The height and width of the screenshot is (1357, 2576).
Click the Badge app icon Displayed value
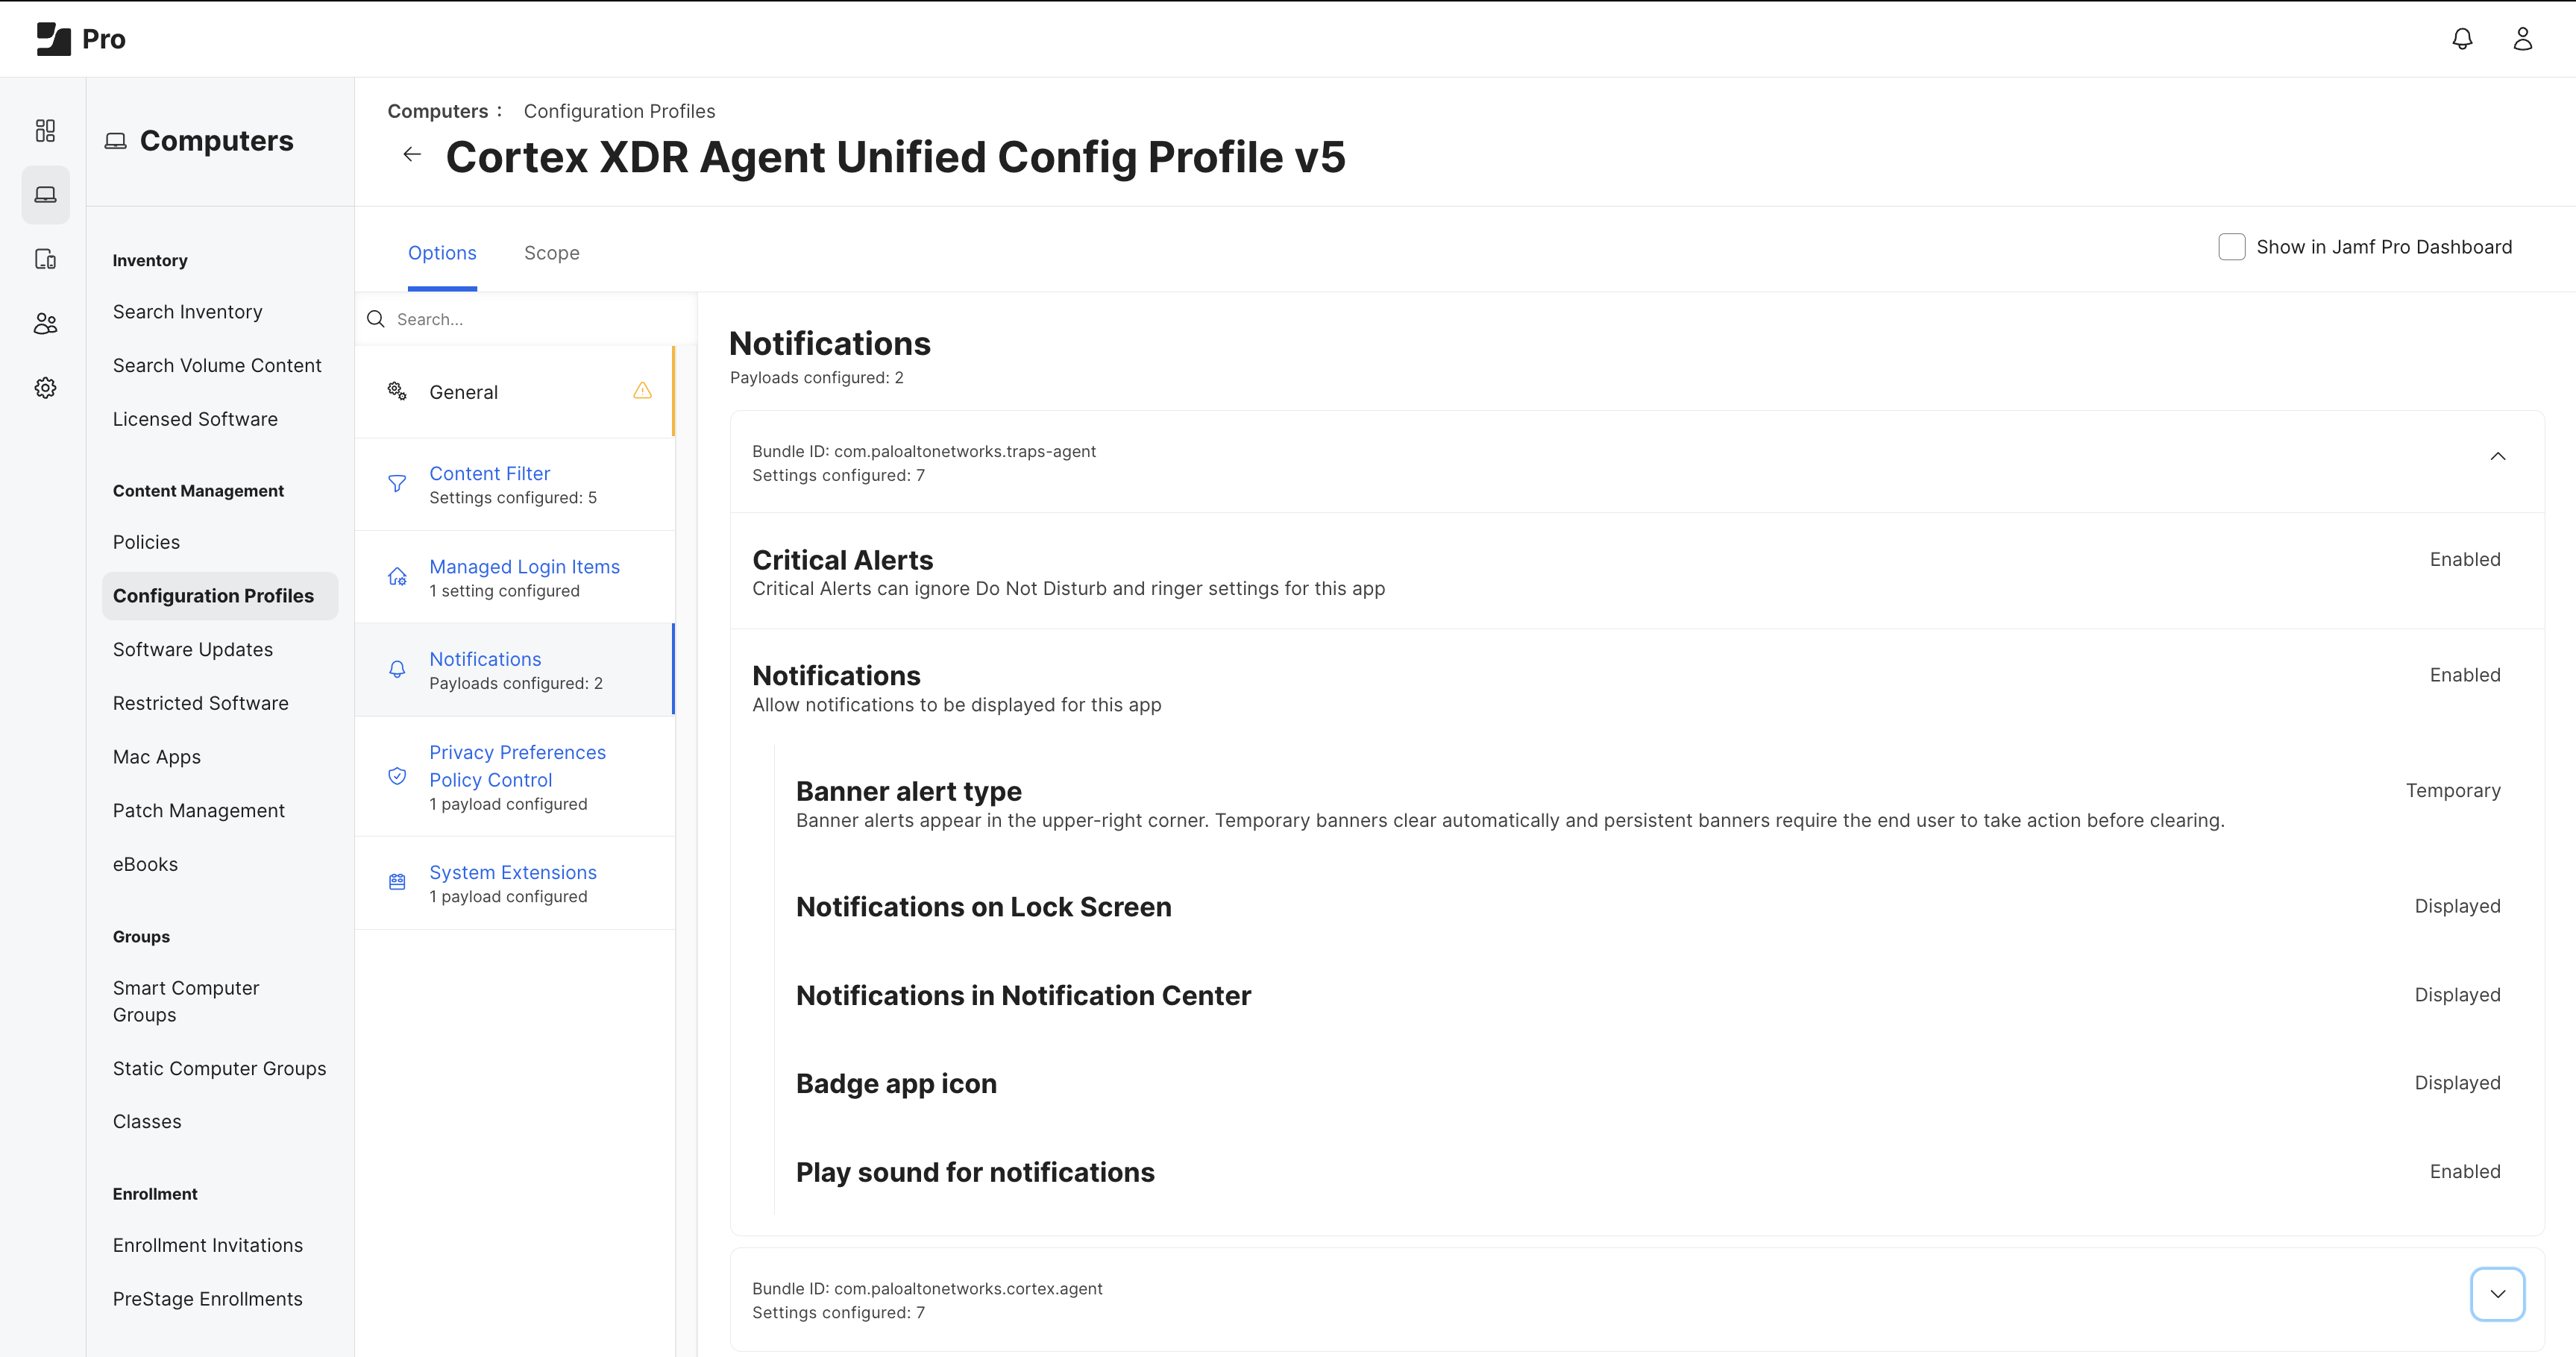tap(2457, 1084)
